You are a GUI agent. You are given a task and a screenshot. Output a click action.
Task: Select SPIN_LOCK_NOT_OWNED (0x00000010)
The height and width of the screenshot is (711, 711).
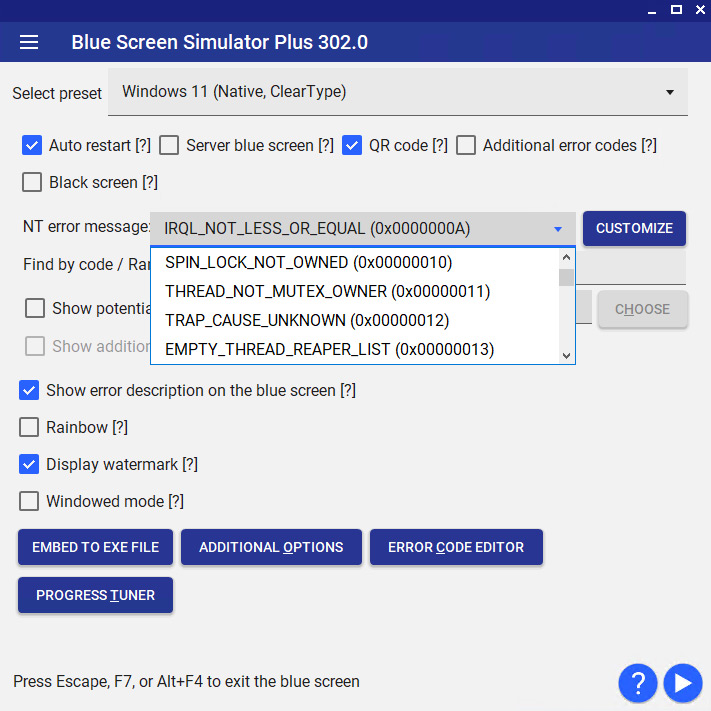[355, 263]
